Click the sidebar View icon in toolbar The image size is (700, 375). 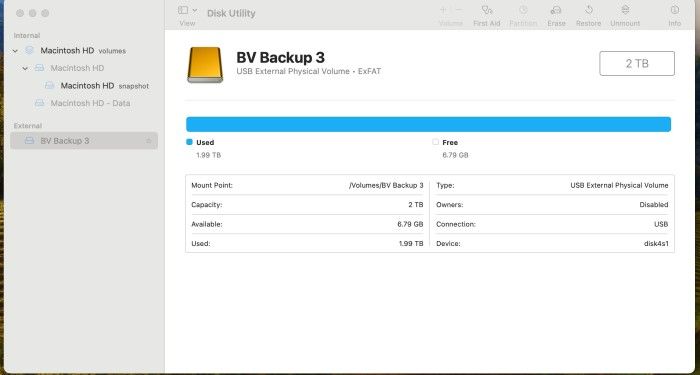(x=183, y=10)
